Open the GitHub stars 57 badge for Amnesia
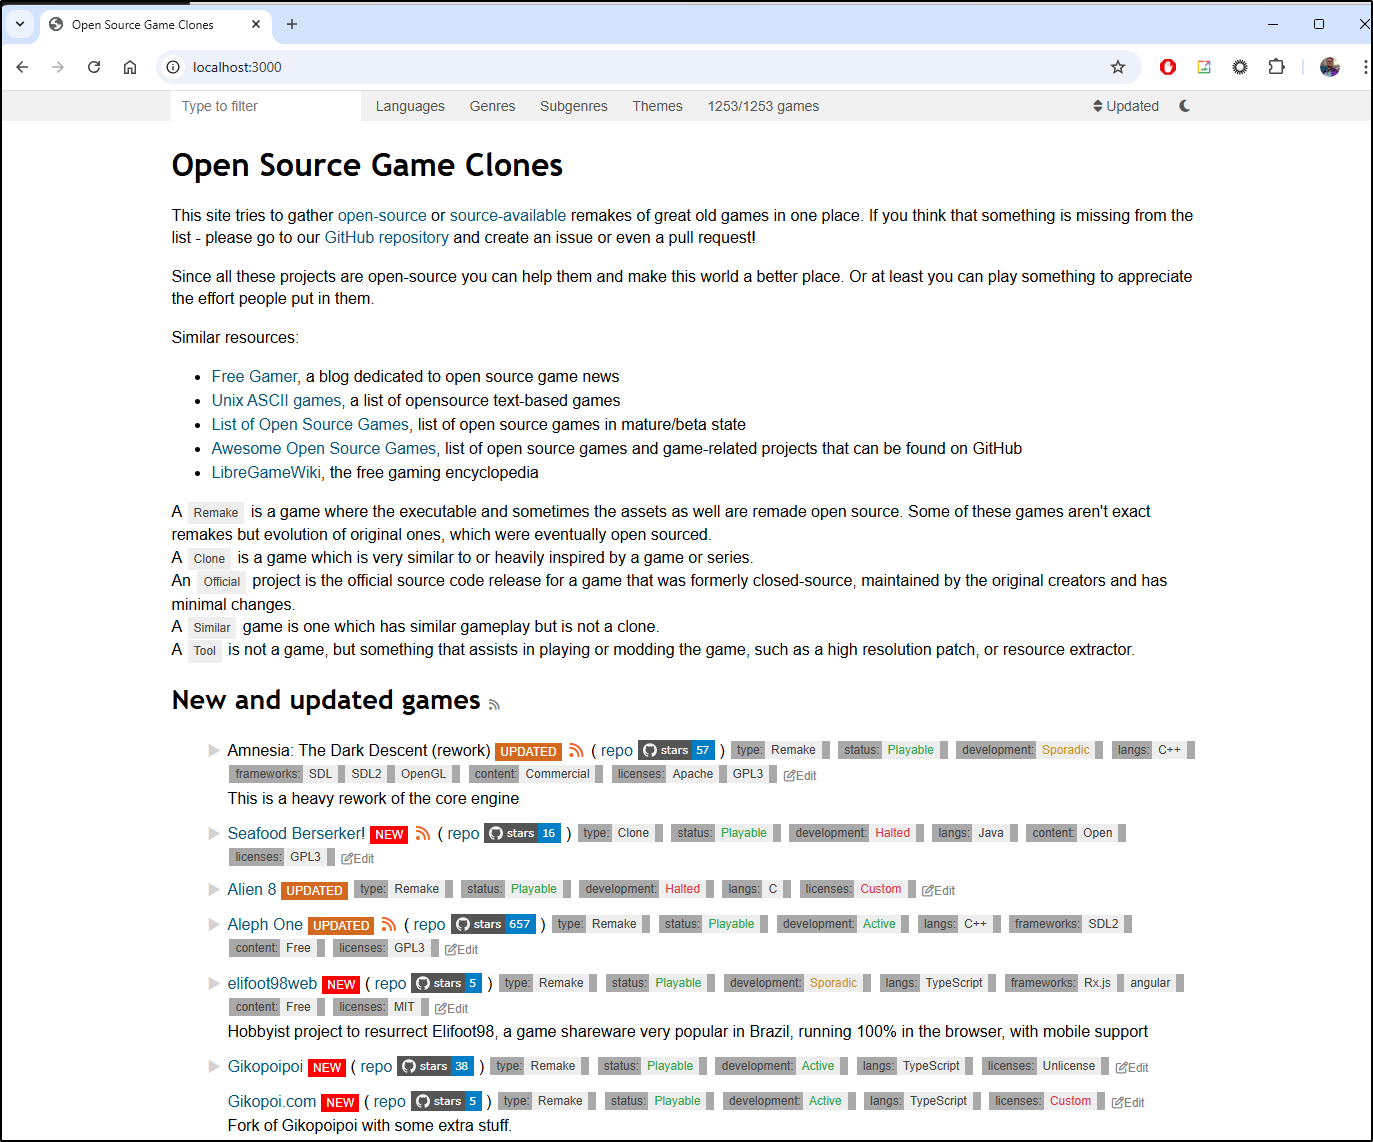Screen dimensions: 1373x1142 coord(676,750)
